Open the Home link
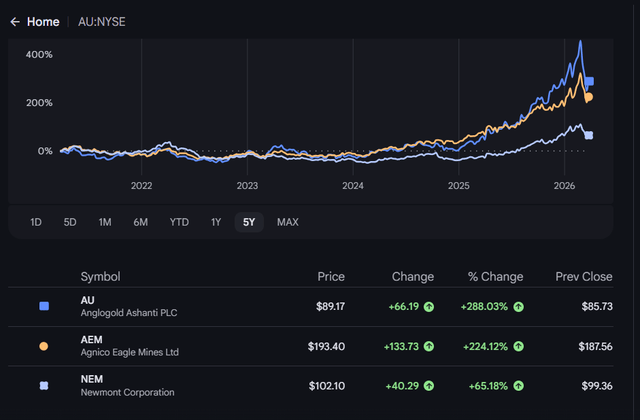This screenshot has height=420, width=640. [x=43, y=22]
